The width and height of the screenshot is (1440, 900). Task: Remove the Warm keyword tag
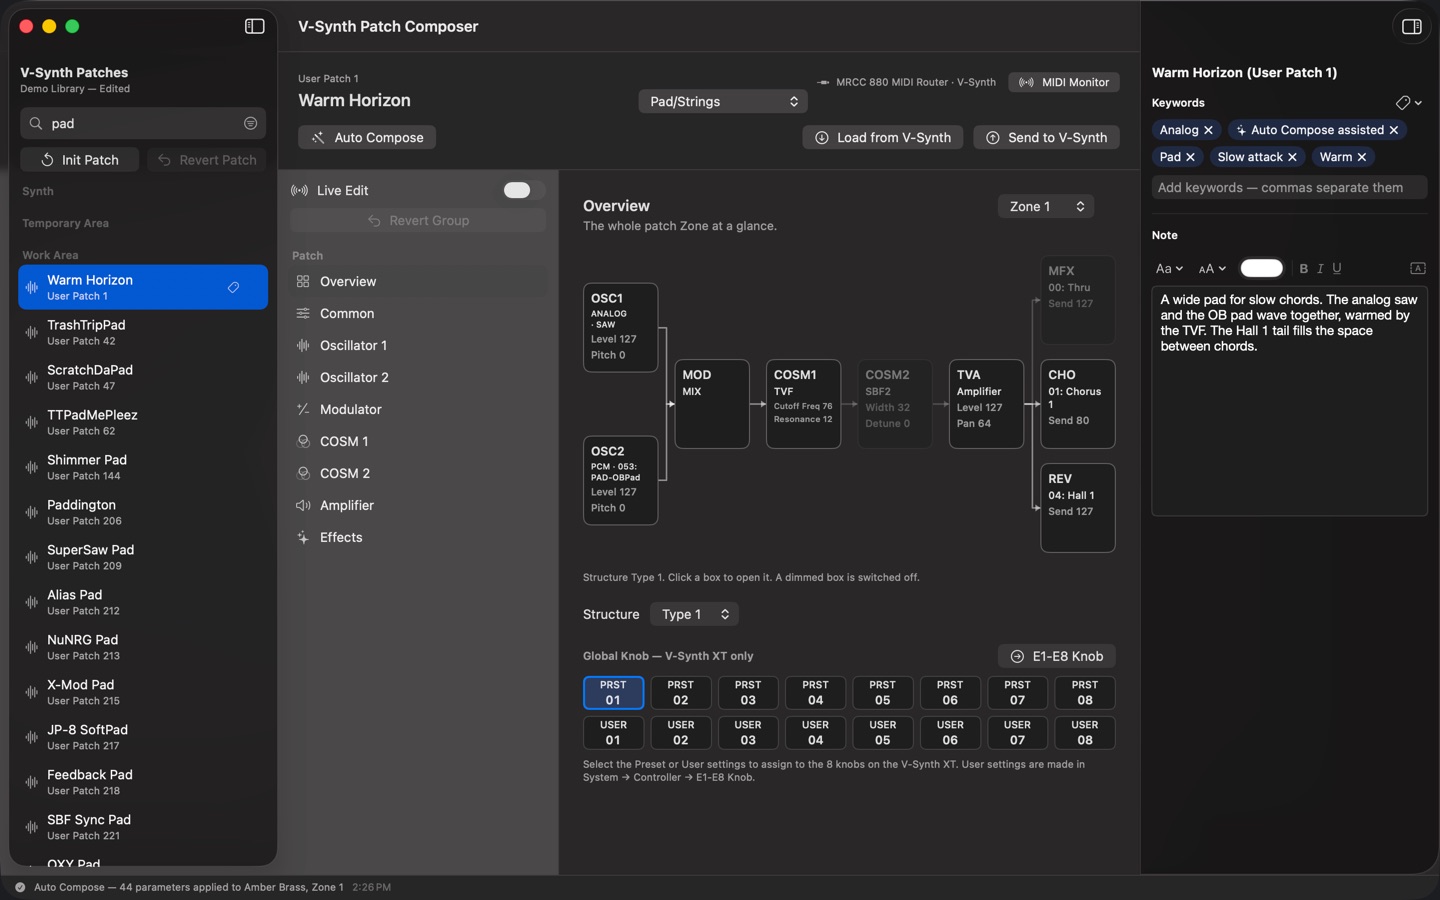tap(1361, 157)
